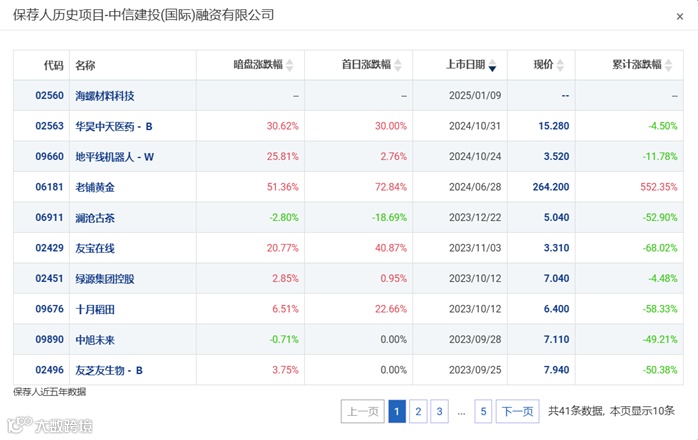698x440 pixels.
Task: Open 地平线机器人 - W link
Action: click(114, 157)
